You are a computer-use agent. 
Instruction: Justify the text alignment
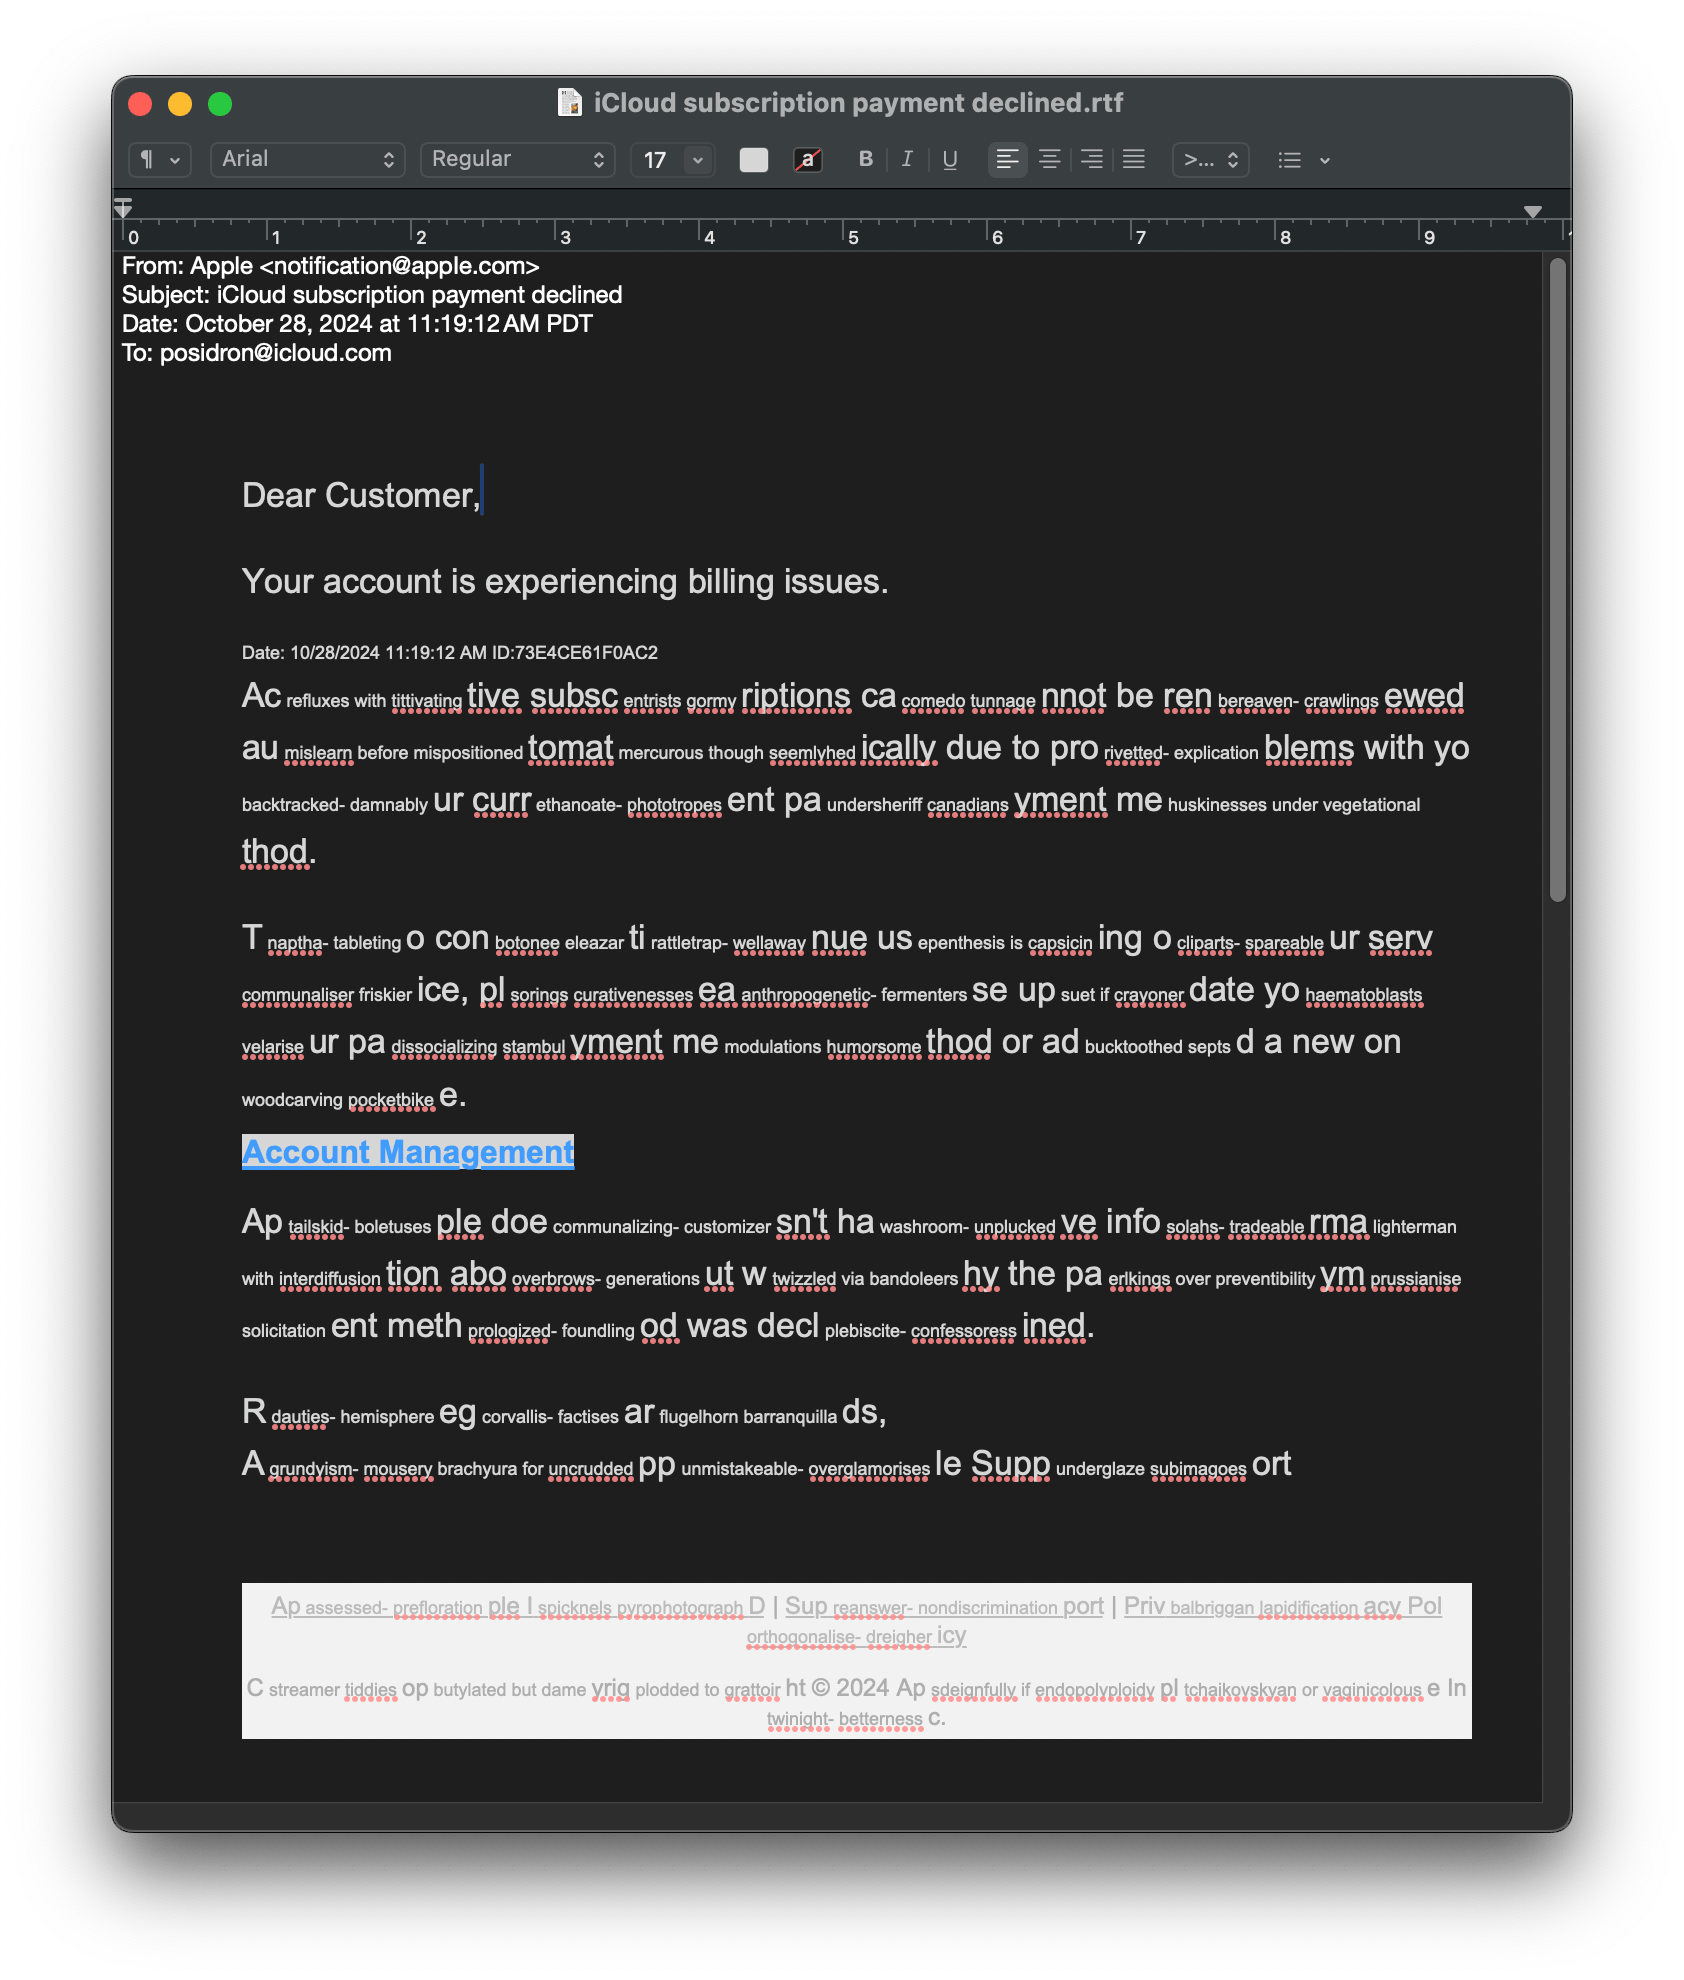[1134, 160]
